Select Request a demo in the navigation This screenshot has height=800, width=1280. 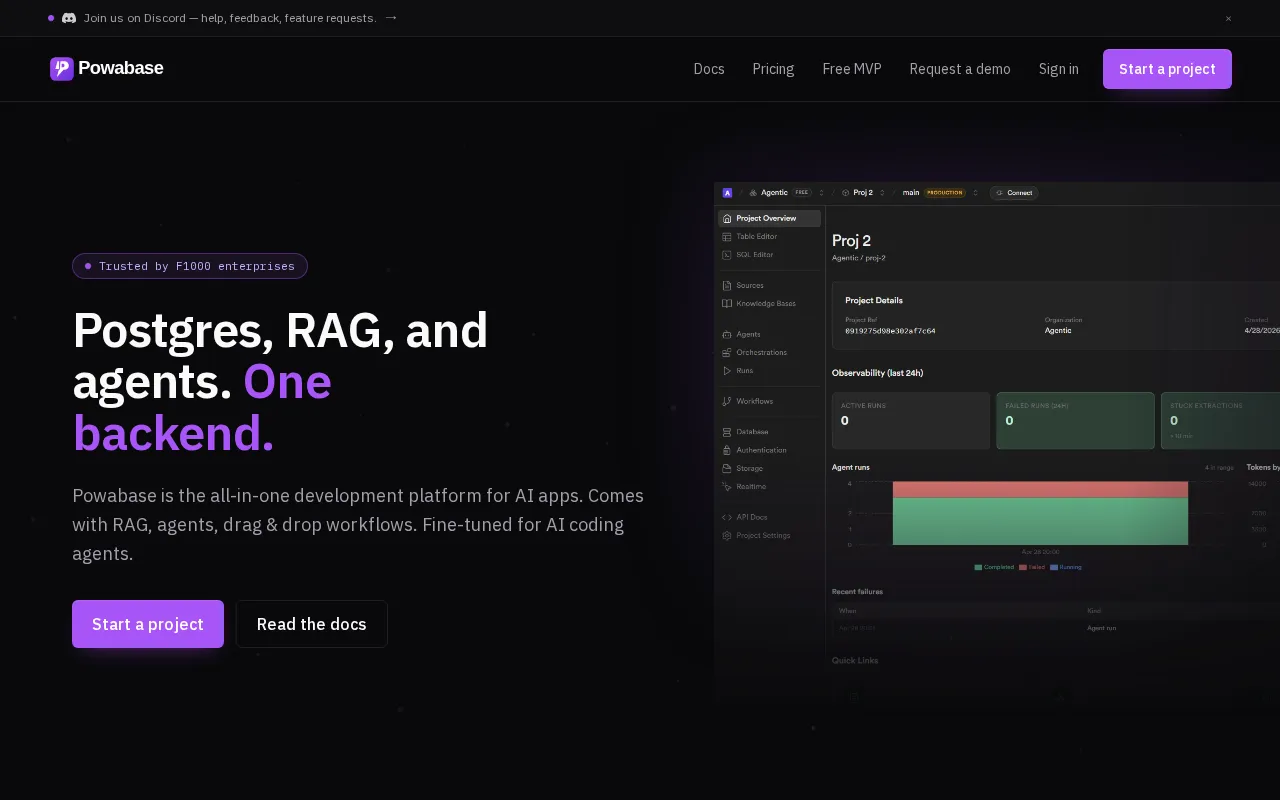pos(960,69)
